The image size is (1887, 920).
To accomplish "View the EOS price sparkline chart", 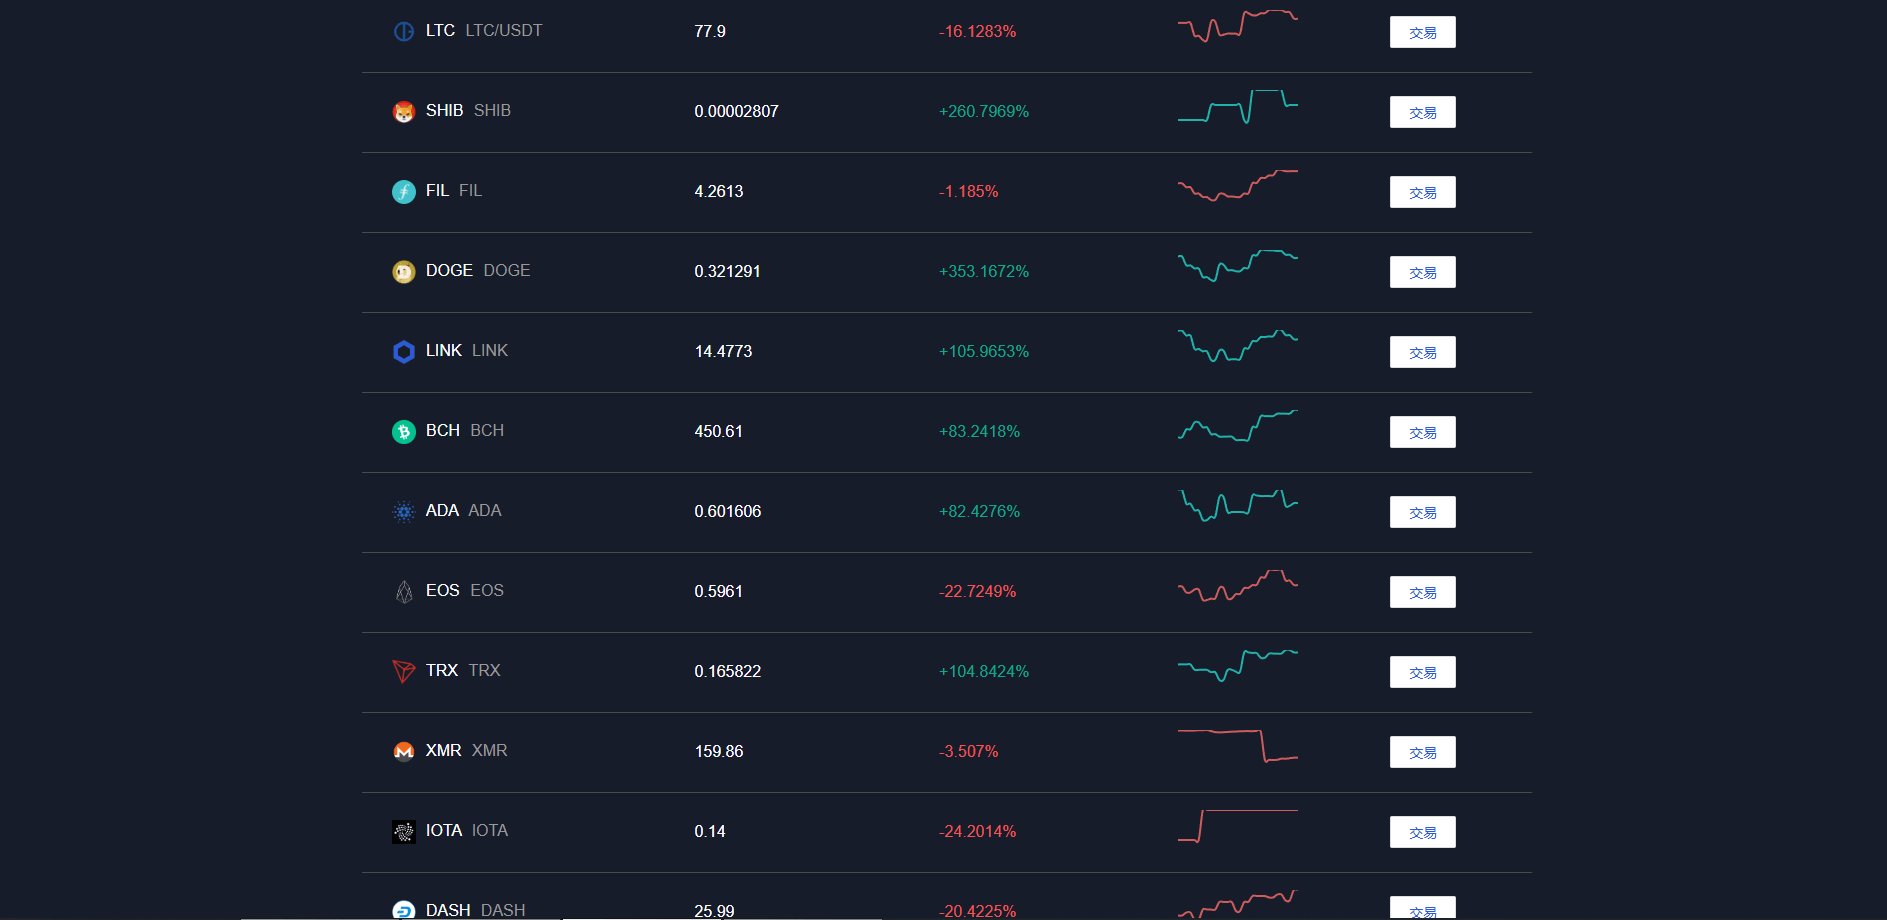I will pyautogui.click(x=1238, y=585).
